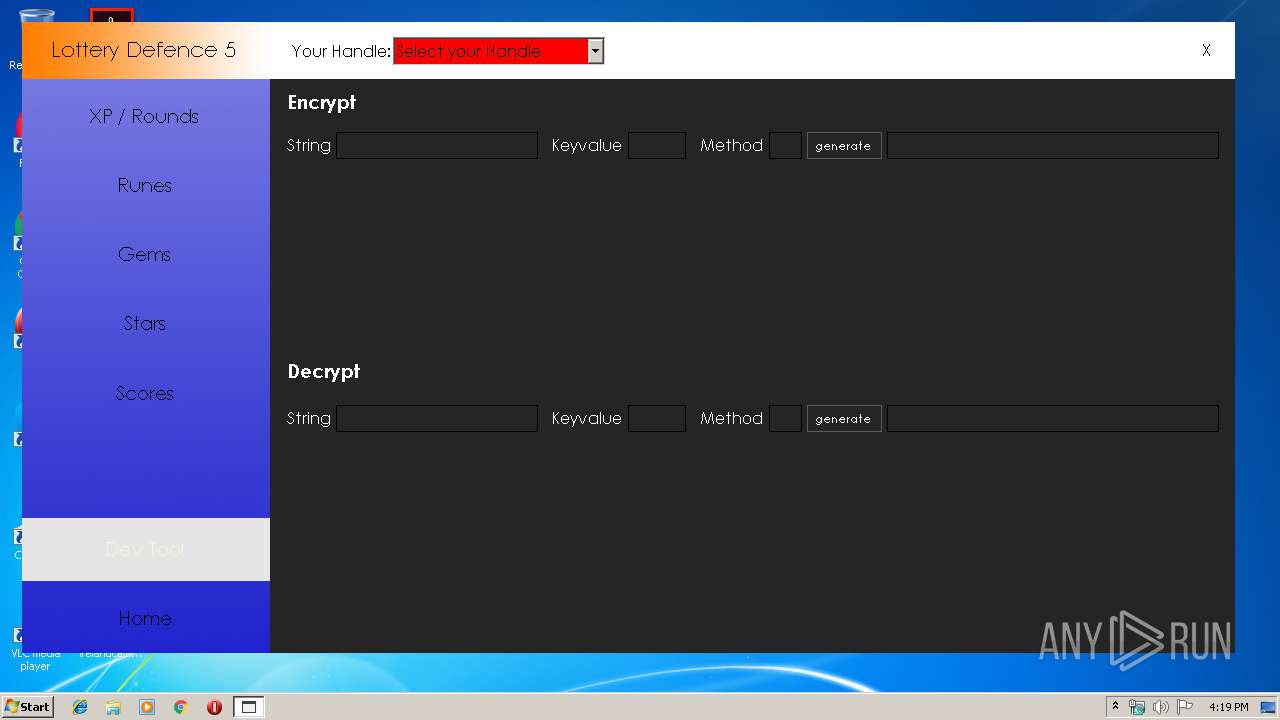Click the taskbar clock showing 4:19 PM
This screenshot has height=720, width=1280.
coord(1228,707)
